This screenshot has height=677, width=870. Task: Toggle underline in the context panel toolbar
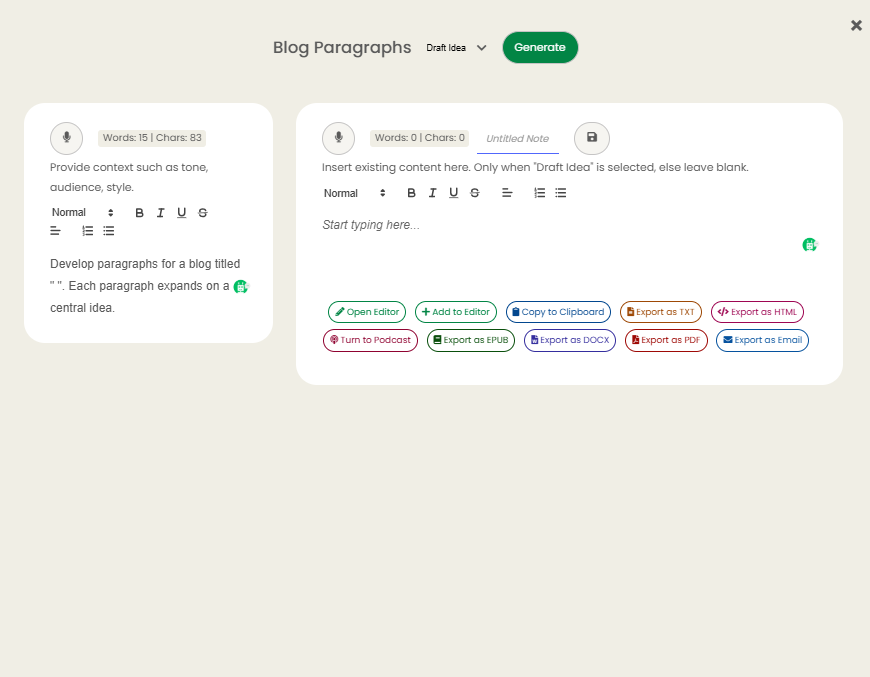(181, 213)
